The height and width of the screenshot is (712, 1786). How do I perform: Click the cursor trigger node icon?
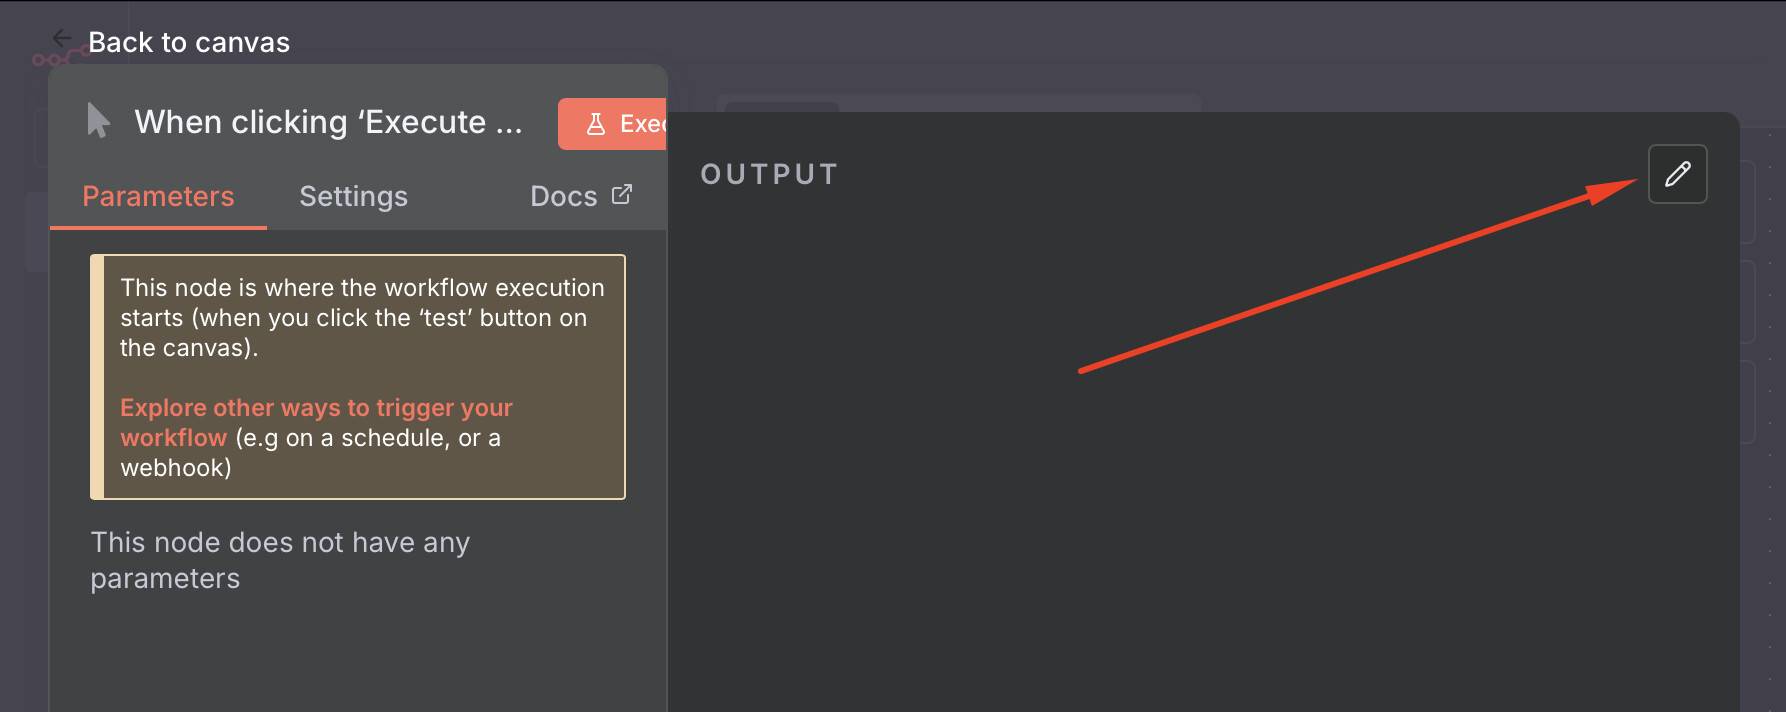click(x=98, y=121)
